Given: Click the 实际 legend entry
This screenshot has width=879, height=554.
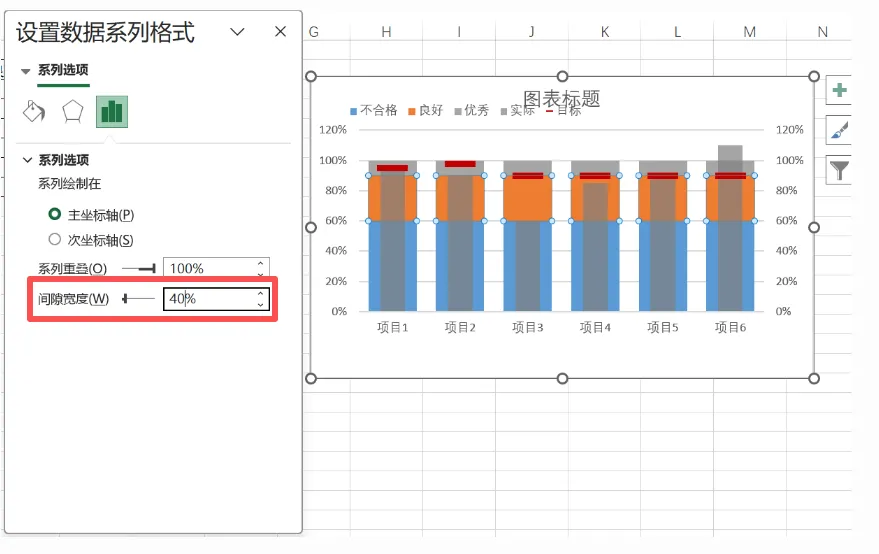Looking at the screenshot, I should [x=518, y=110].
